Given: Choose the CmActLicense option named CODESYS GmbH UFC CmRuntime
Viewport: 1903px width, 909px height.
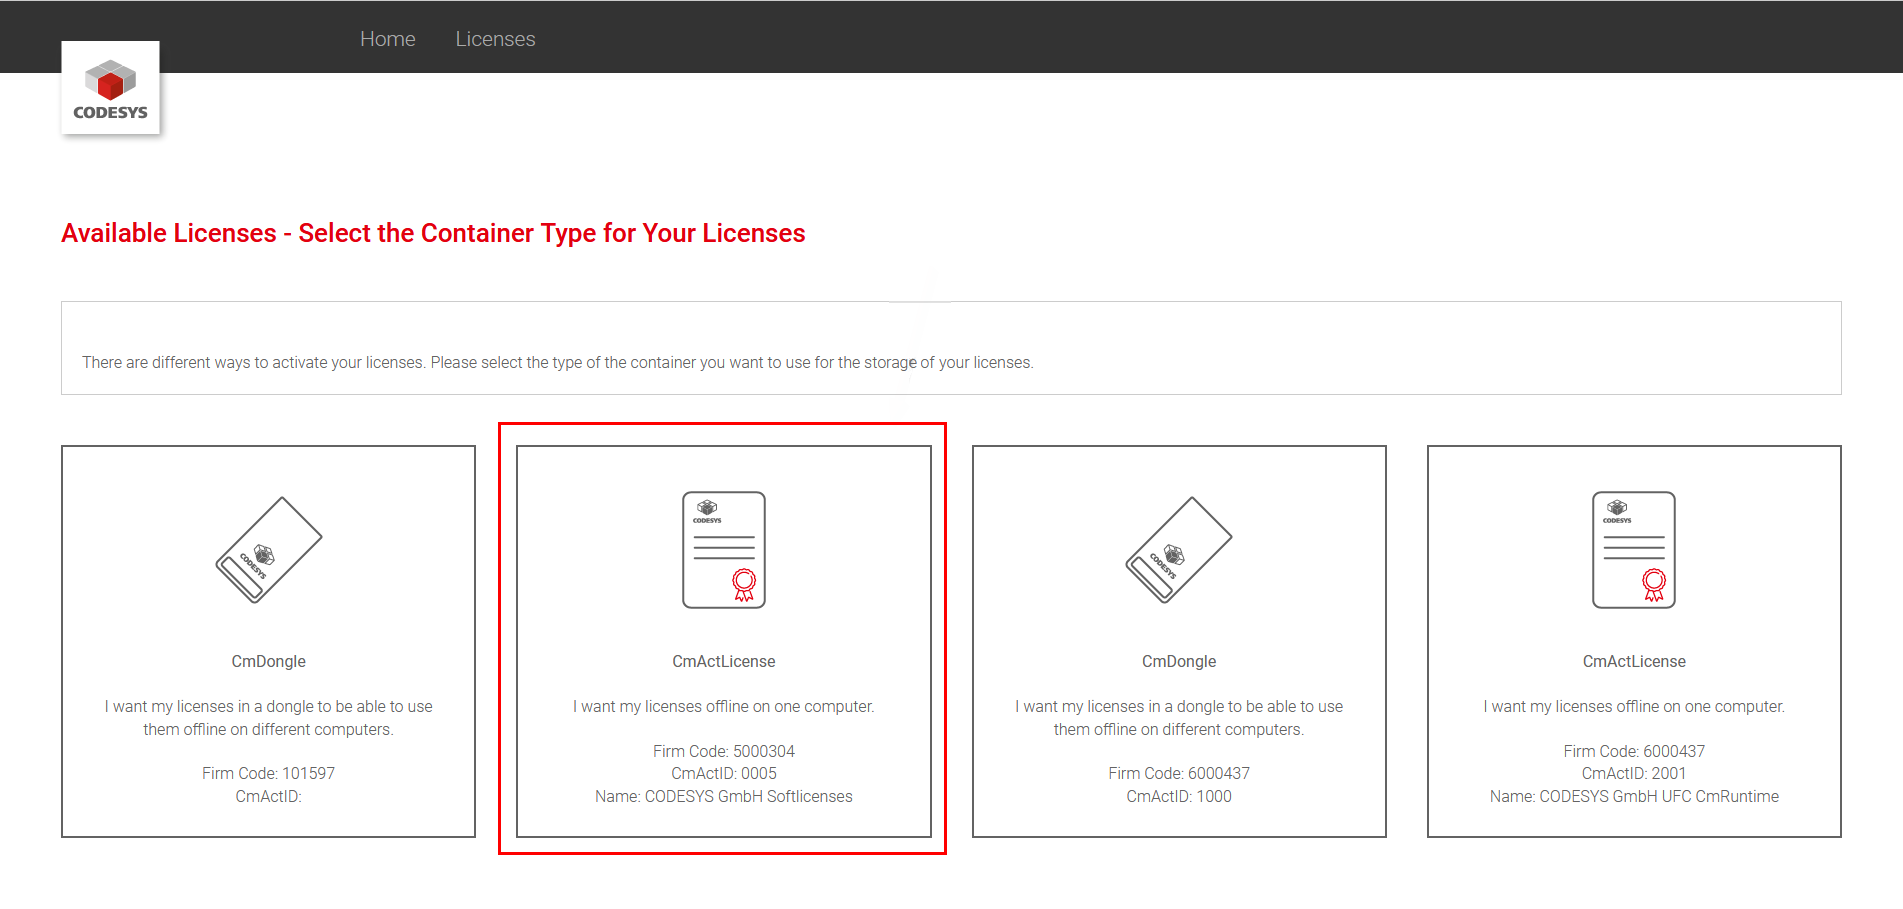Looking at the screenshot, I should [x=1633, y=640].
